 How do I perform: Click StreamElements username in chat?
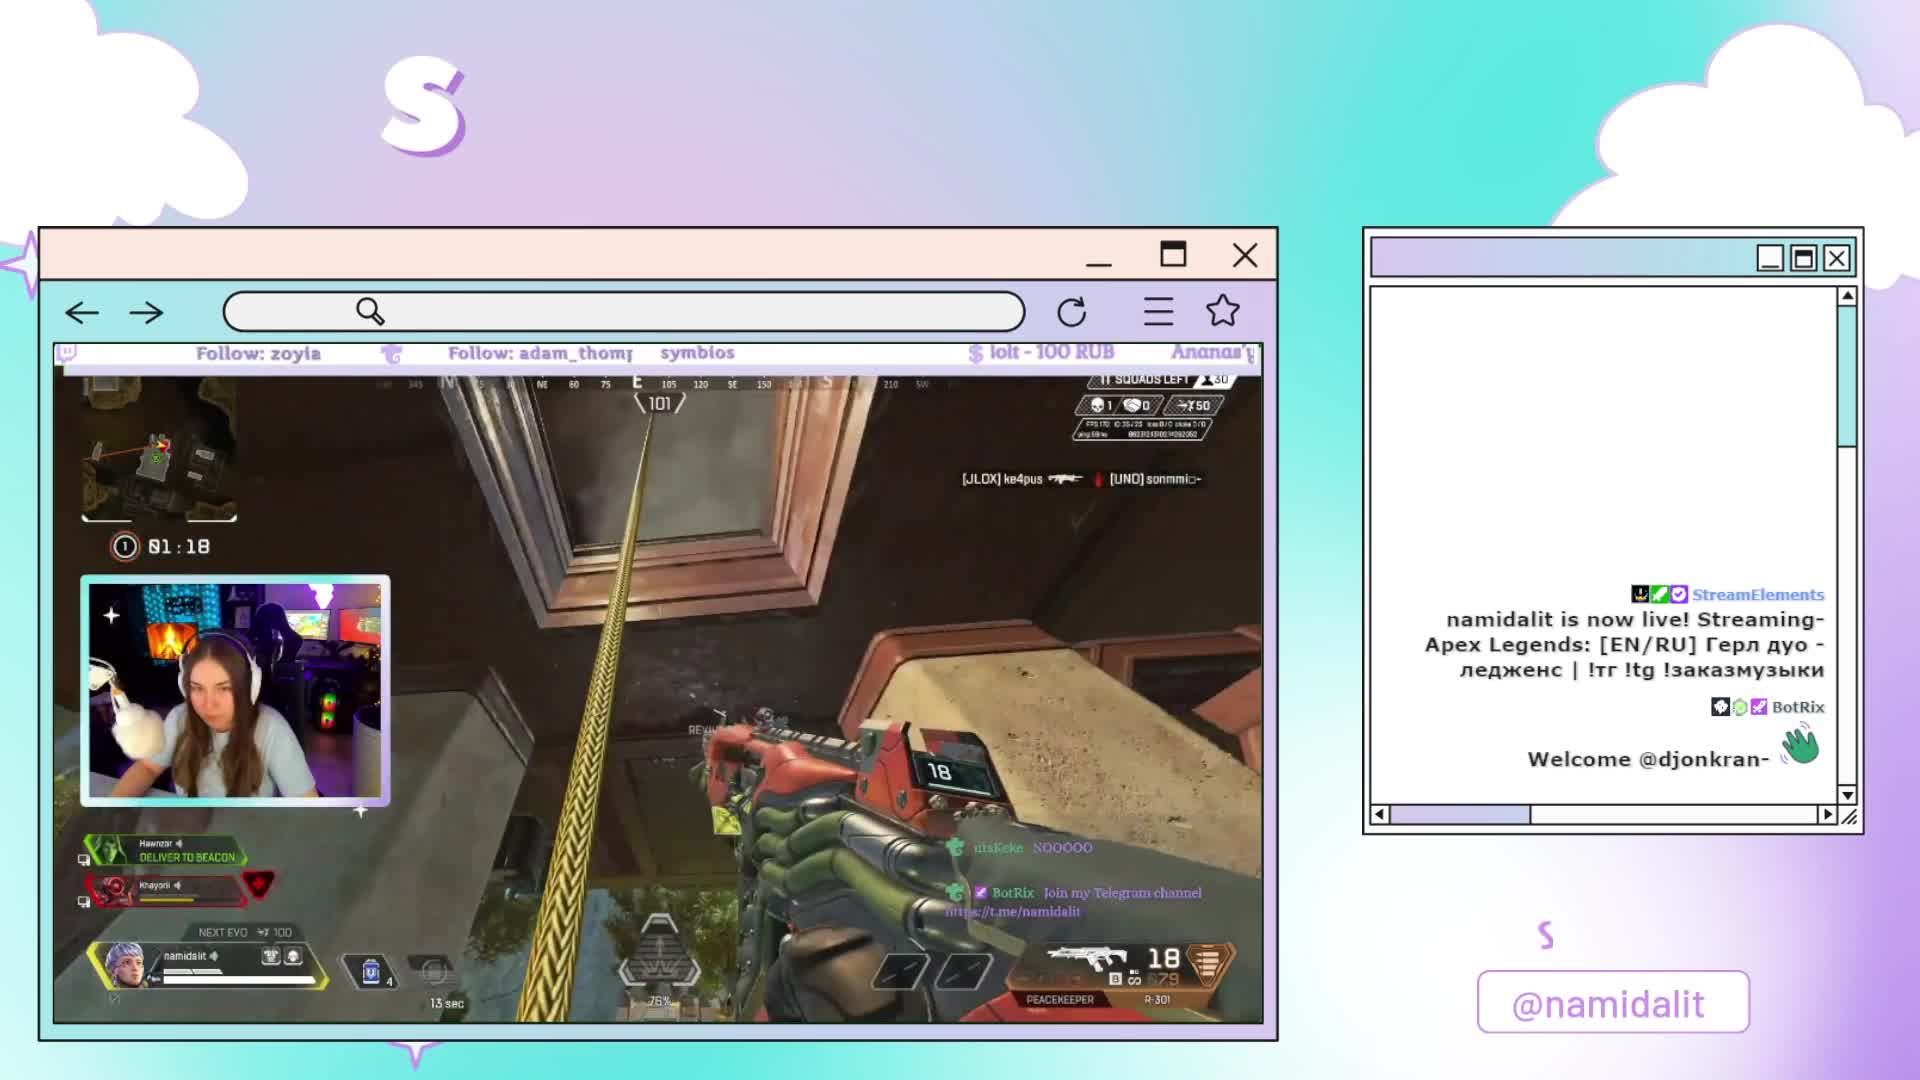[x=1757, y=595]
